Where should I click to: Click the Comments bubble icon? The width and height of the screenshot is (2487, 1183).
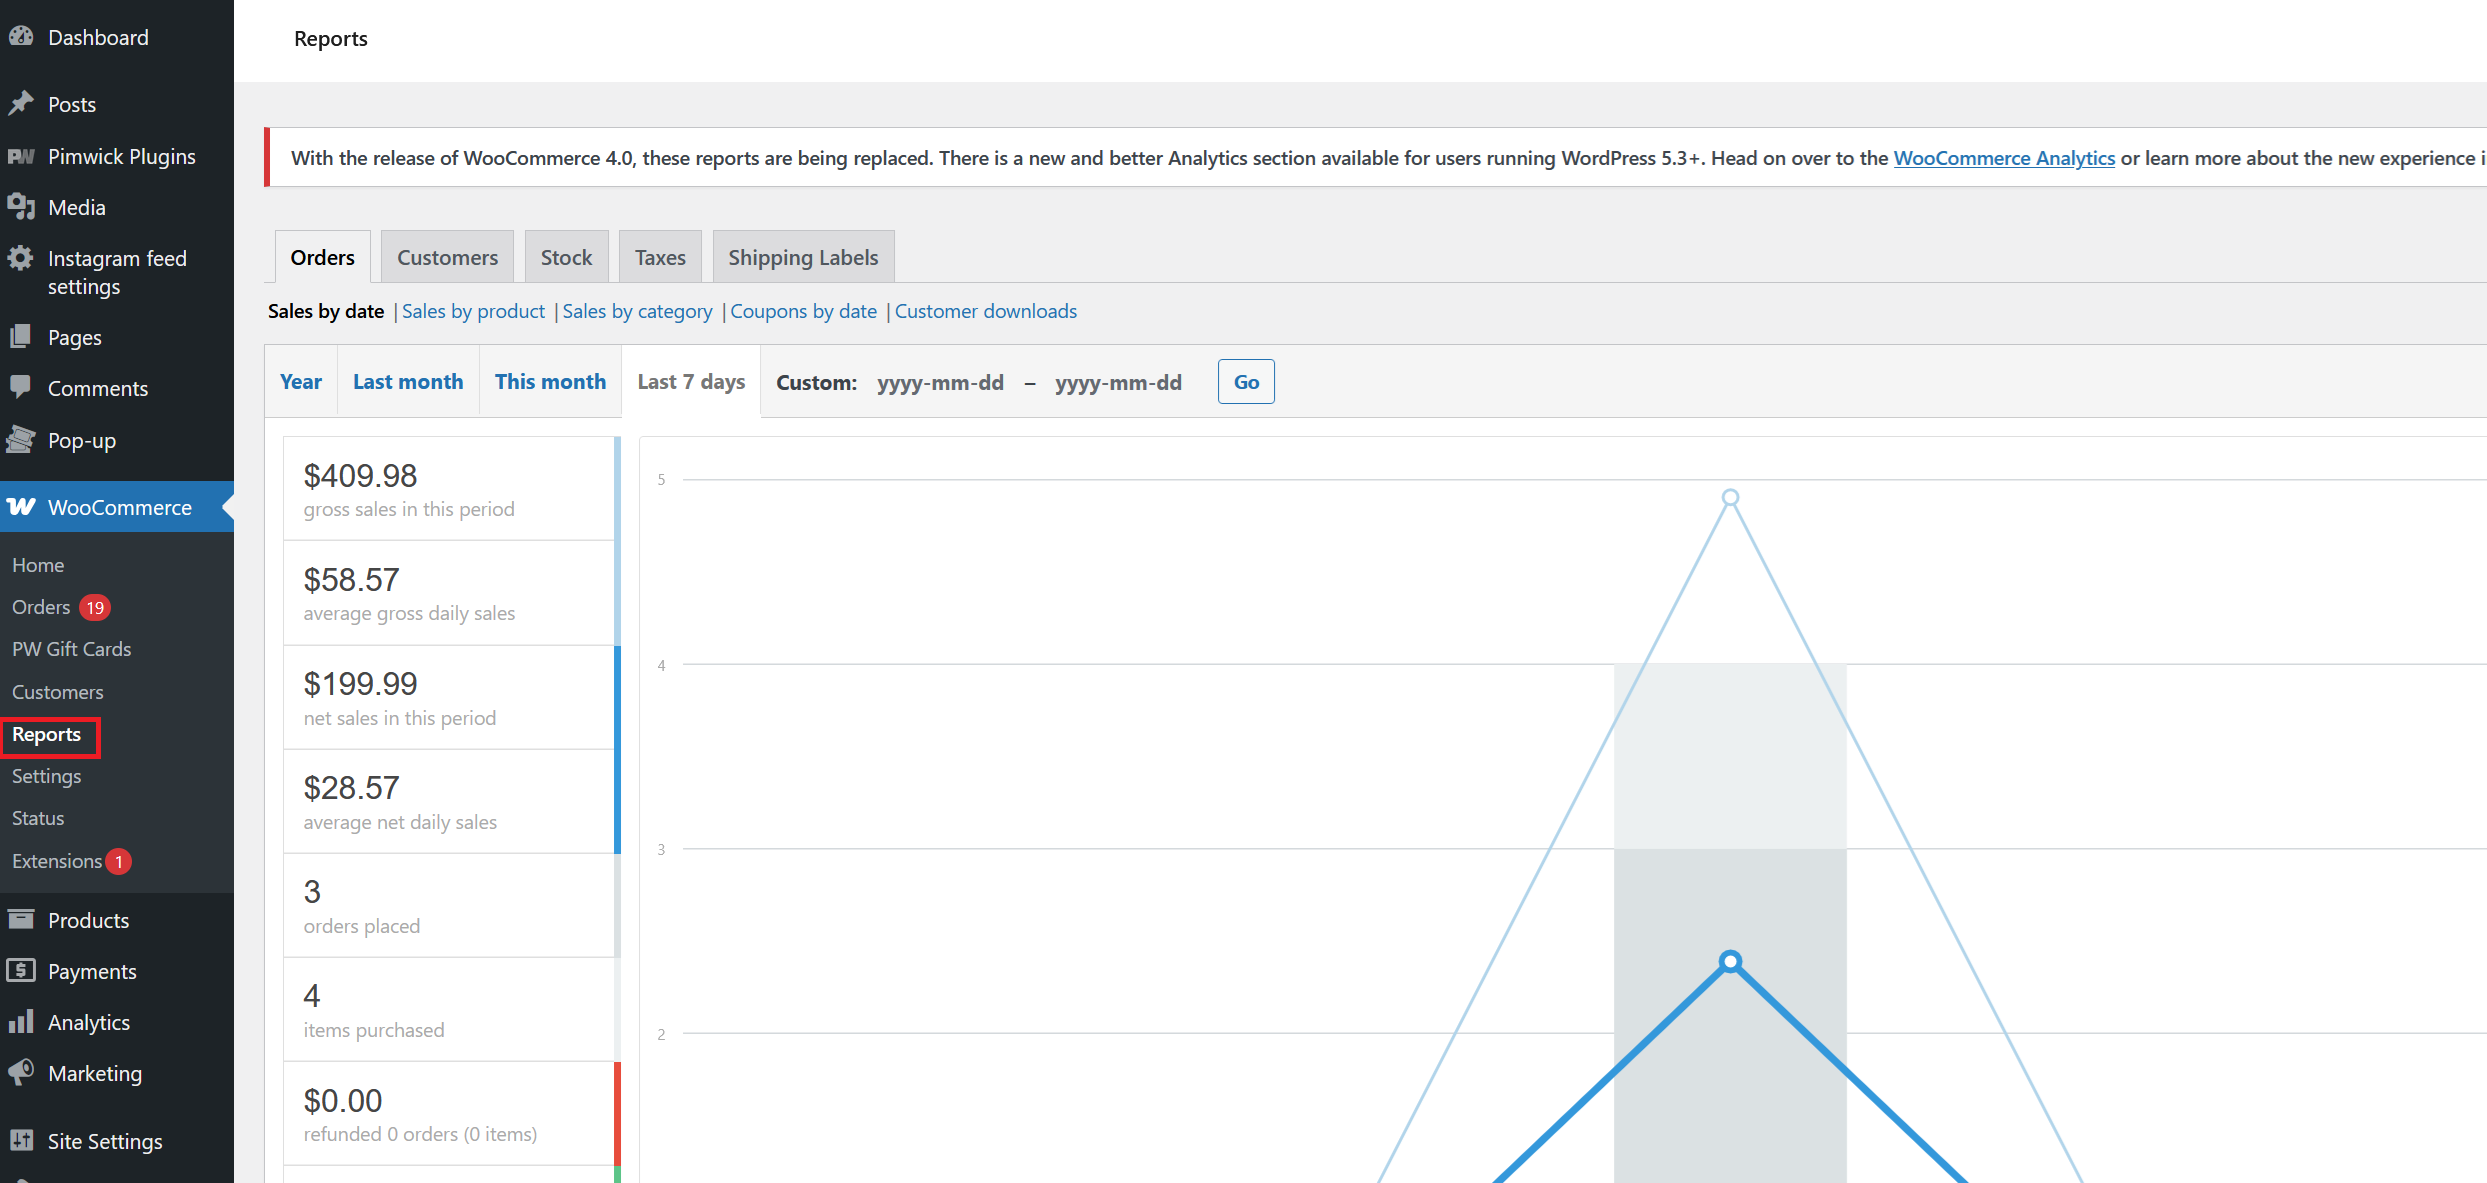click(x=21, y=388)
